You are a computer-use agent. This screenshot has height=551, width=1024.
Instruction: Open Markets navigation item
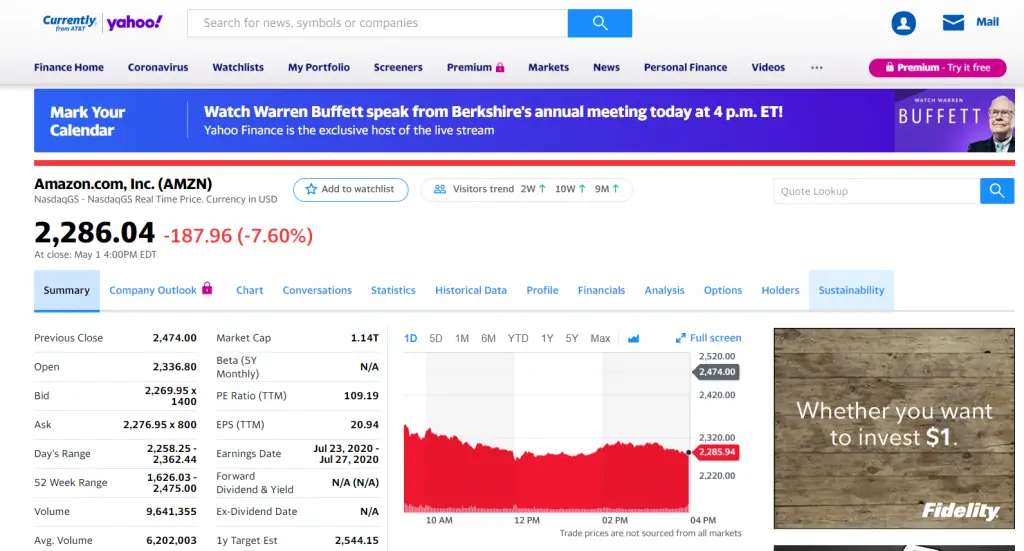pos(549,67)
